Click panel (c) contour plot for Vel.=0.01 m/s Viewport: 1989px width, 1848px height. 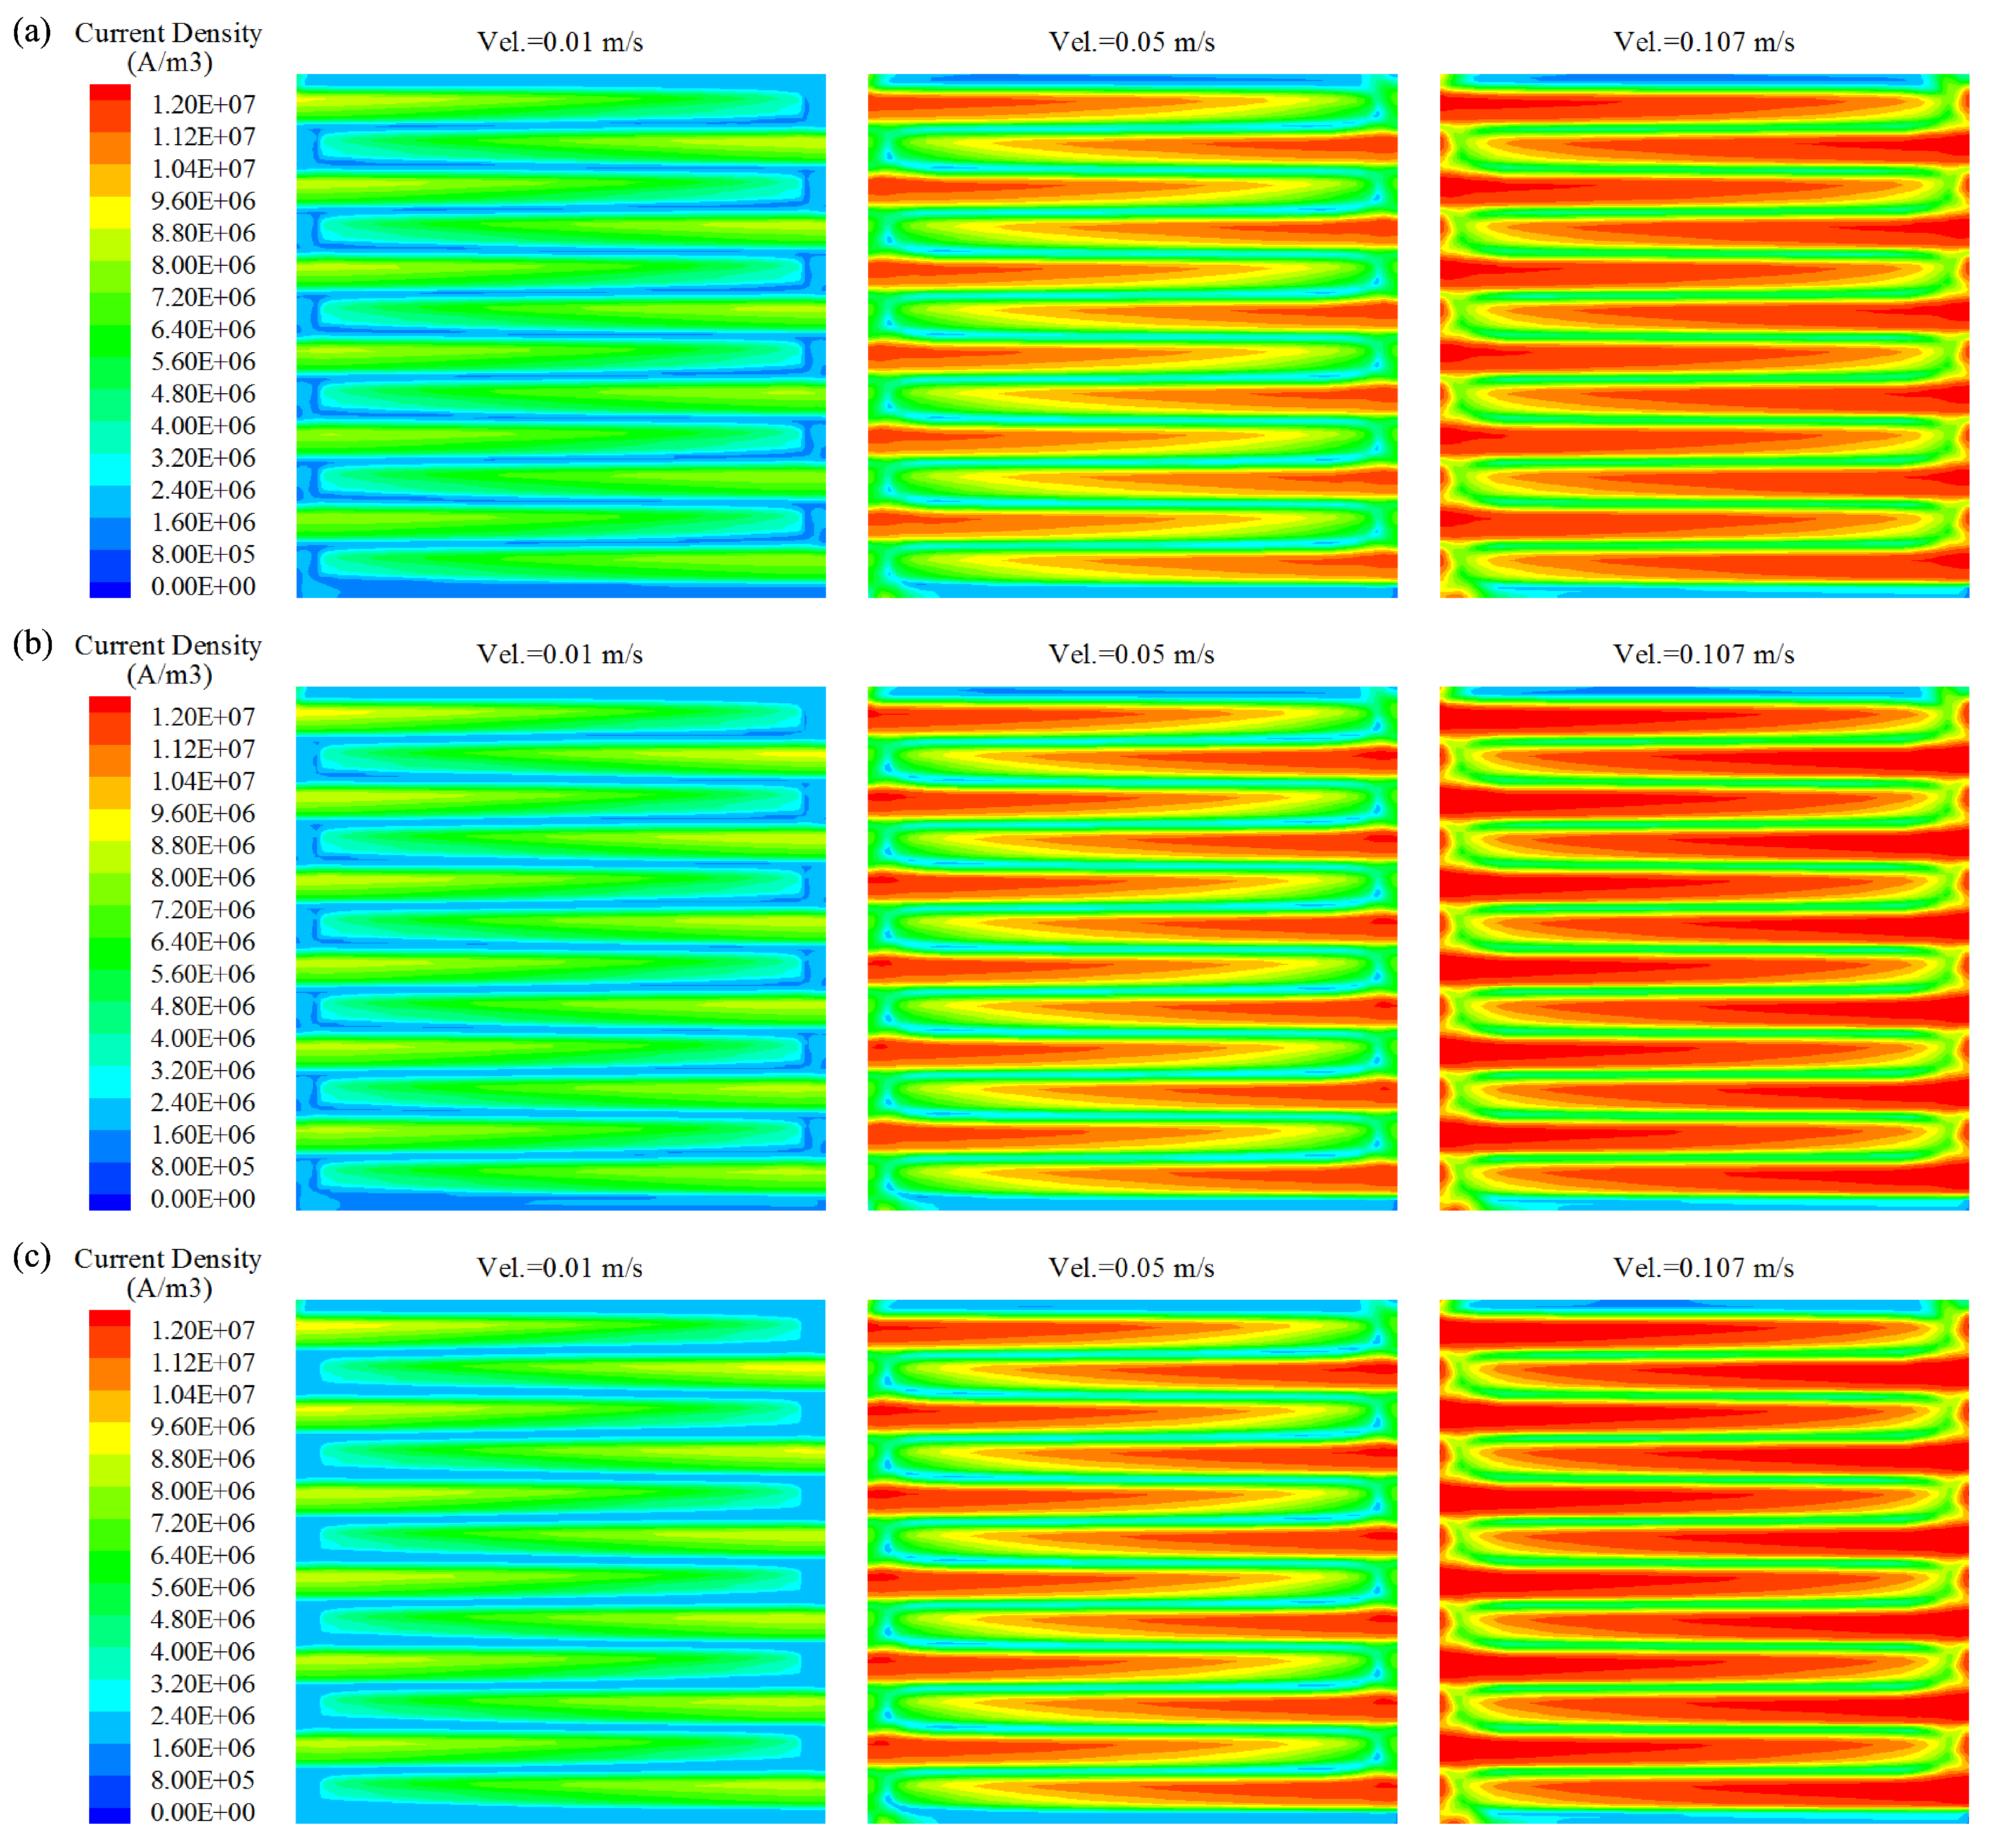coord(560,1561)
